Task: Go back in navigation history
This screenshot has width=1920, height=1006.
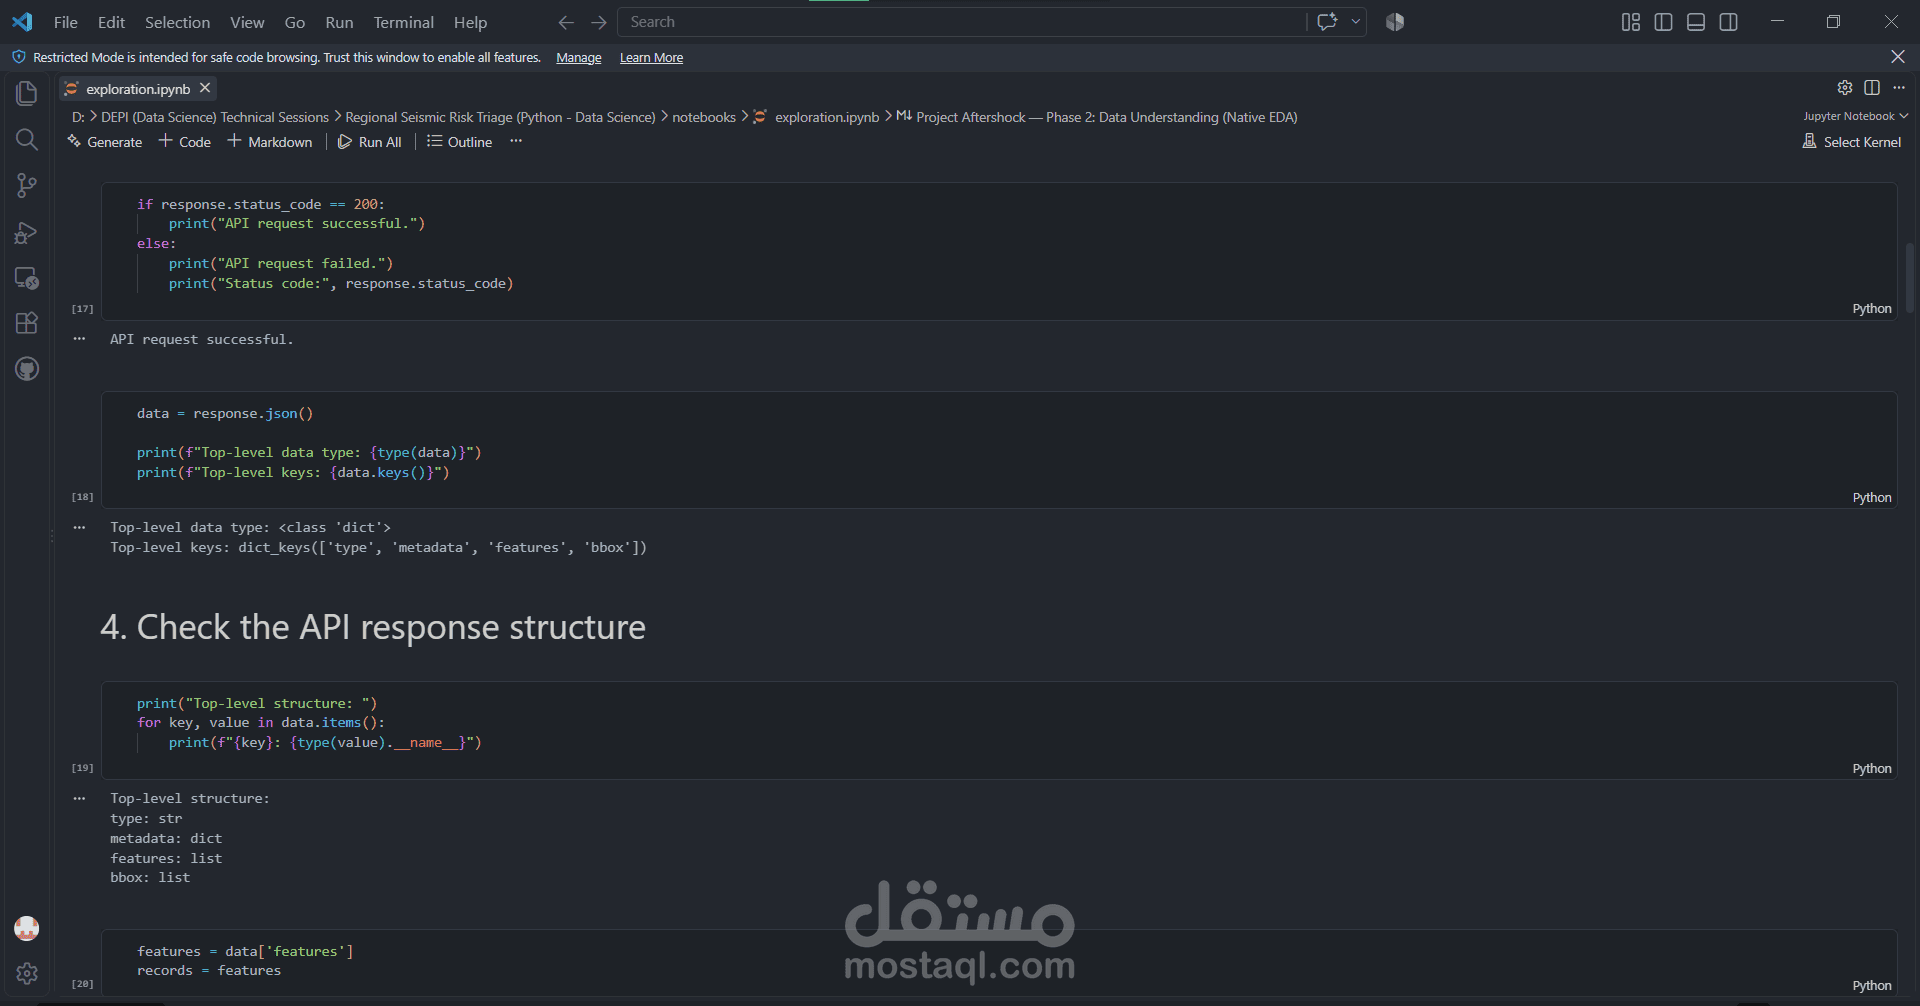Action: (x=566, y=22)
